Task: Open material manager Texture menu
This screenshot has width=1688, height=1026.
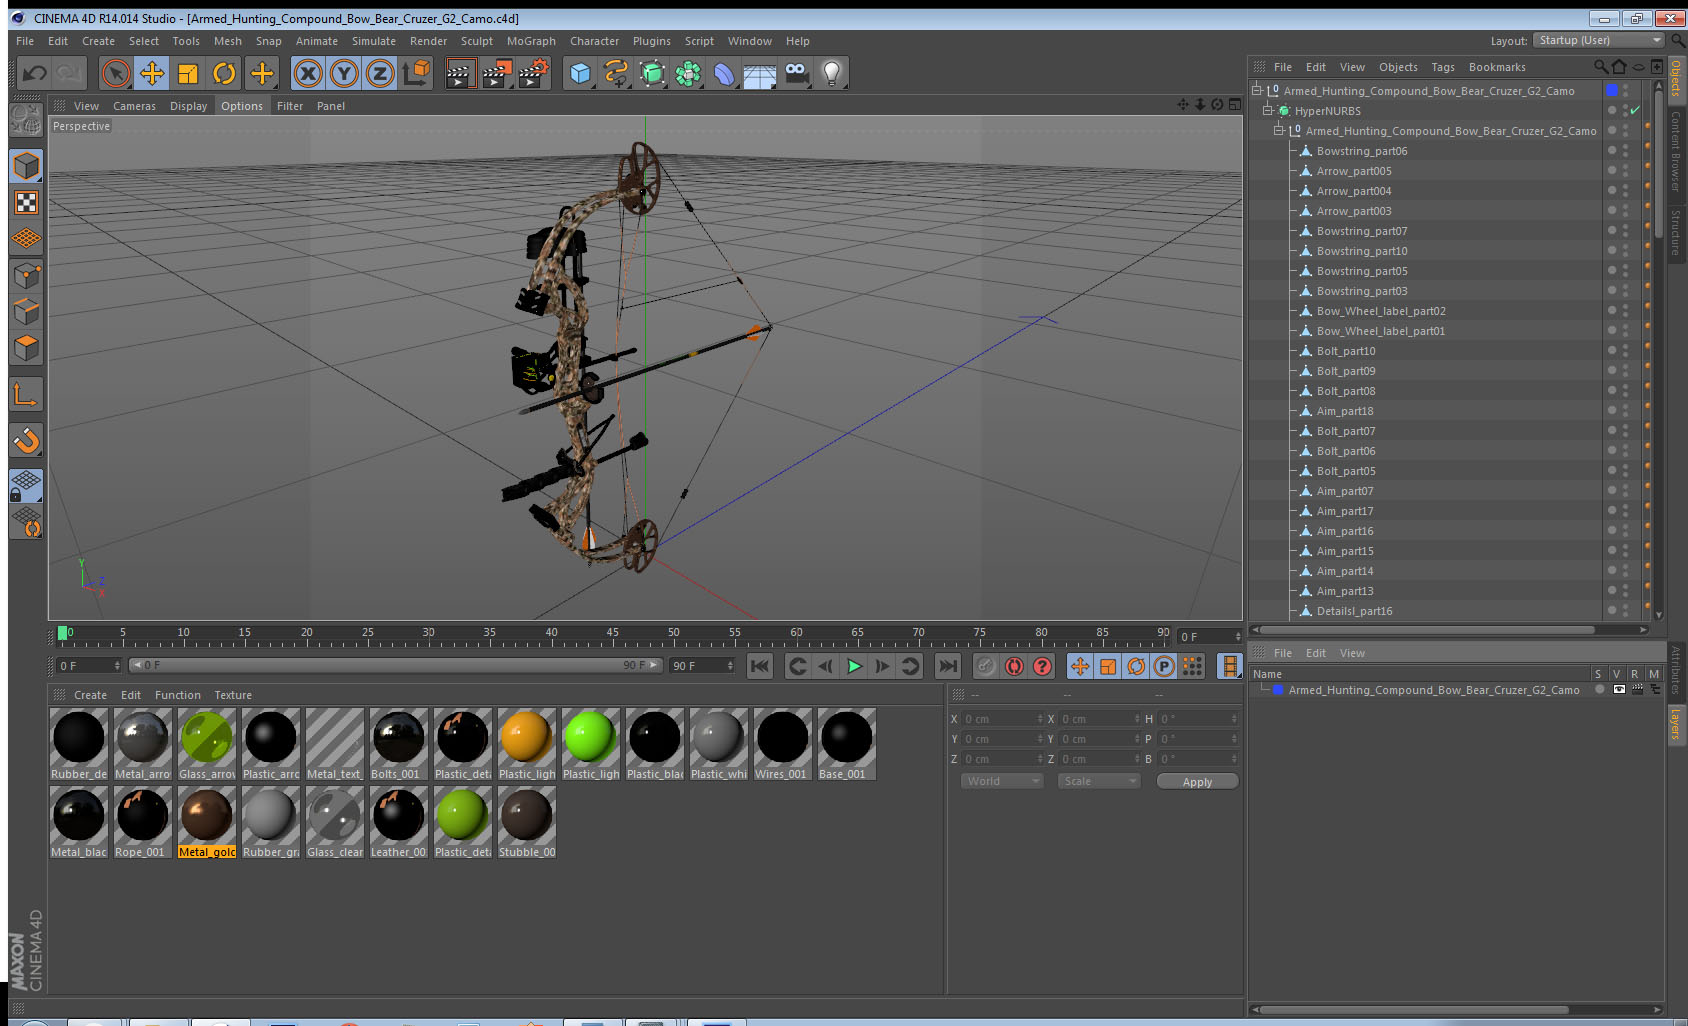Action: 233,695
